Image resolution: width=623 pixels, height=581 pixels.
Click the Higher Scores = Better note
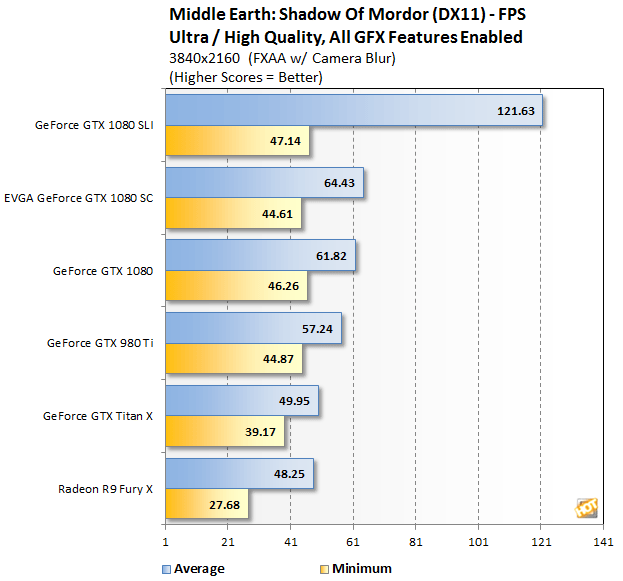click(246, 77)
